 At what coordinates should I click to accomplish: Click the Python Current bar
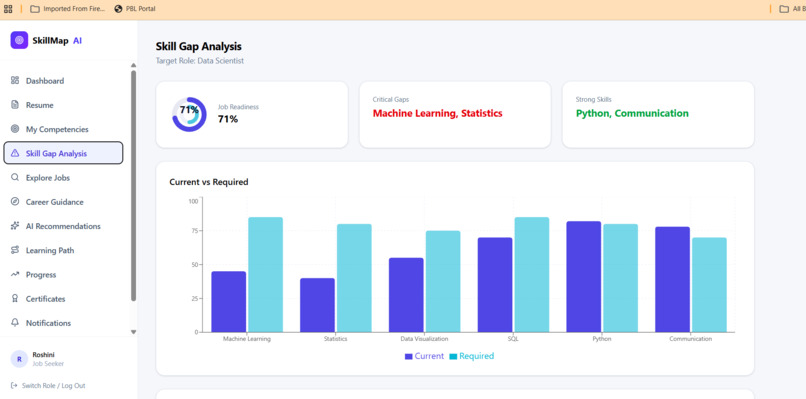(x=583, y=277)
